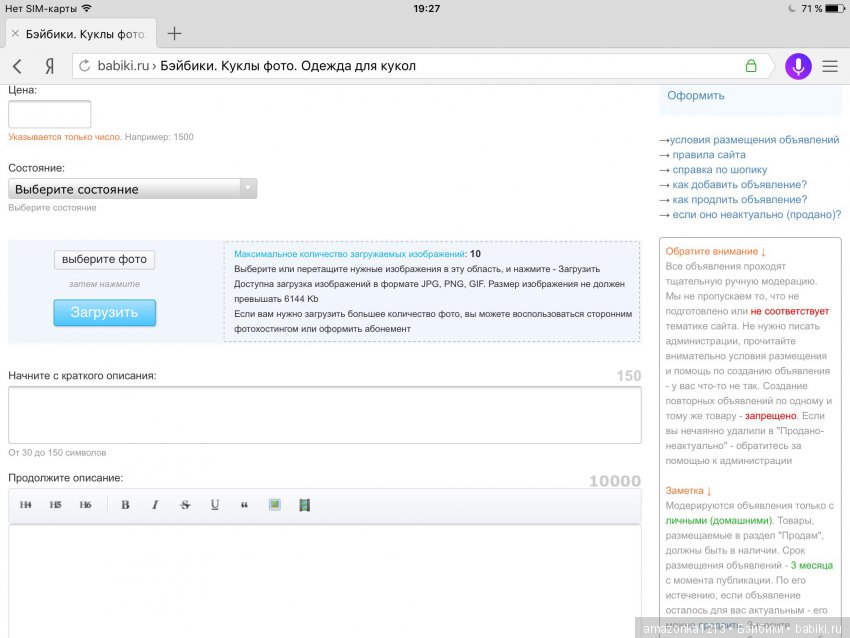Insert an image via editor toolbar
Viewport: 850px width, 638px height.
274,505
